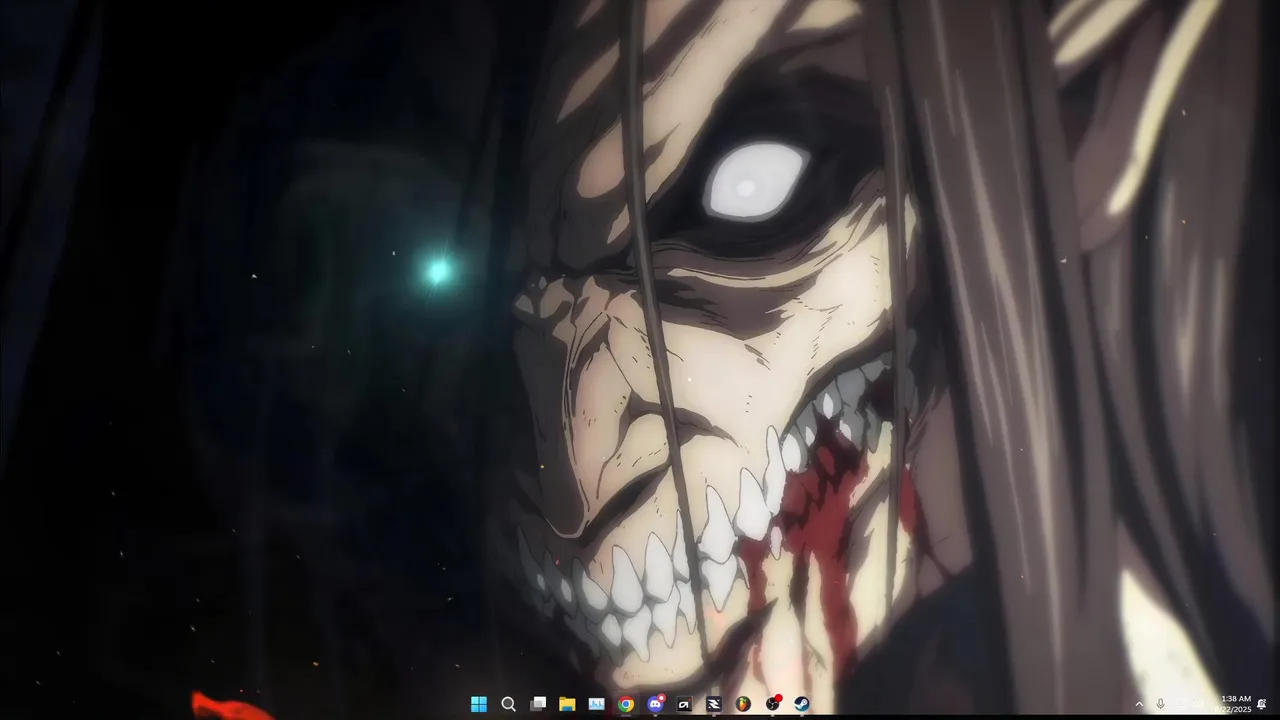Open the striped Z logo taskbar app
This screenshot has height=720, width=1280.
714,704
